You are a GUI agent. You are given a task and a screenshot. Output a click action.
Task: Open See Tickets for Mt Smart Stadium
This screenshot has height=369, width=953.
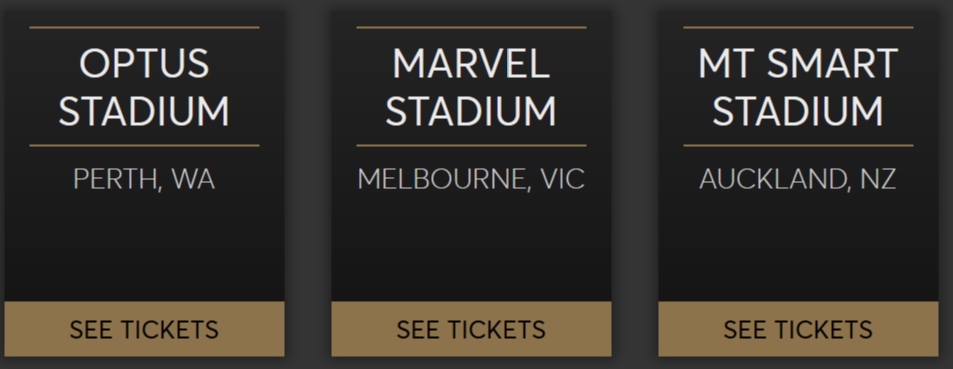point(798,329)
